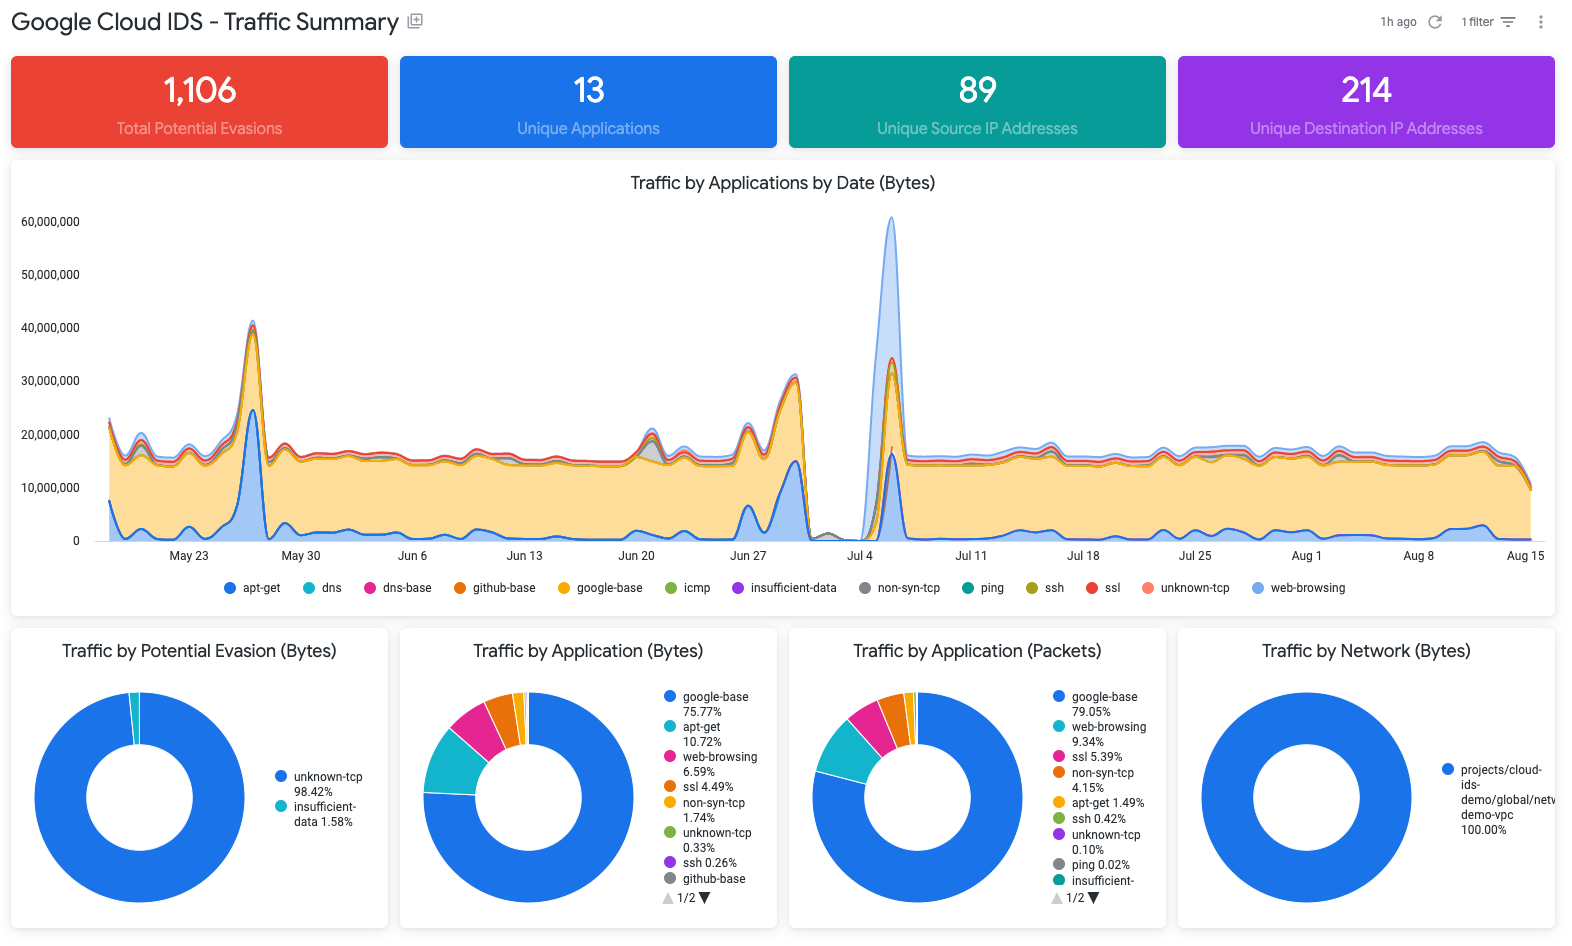1572x946 pixels.
Task: Click ssh 0.42% legend entry
Action: [x=1090, y=819]
